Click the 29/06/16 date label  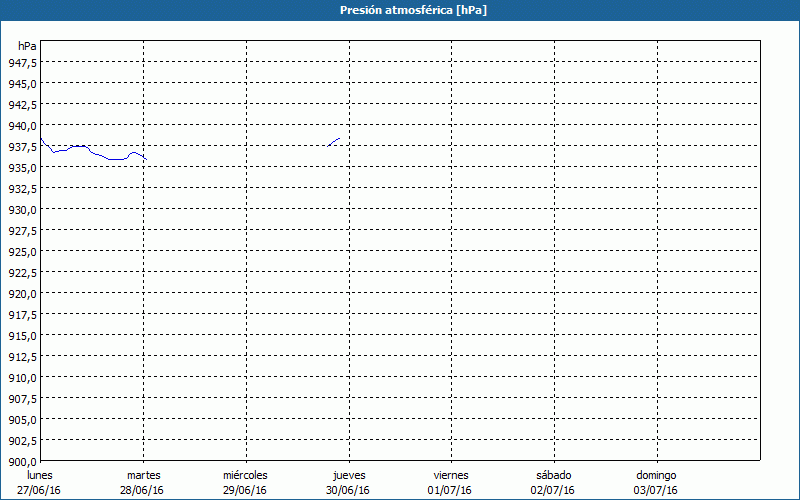click(x=245, y=490)
